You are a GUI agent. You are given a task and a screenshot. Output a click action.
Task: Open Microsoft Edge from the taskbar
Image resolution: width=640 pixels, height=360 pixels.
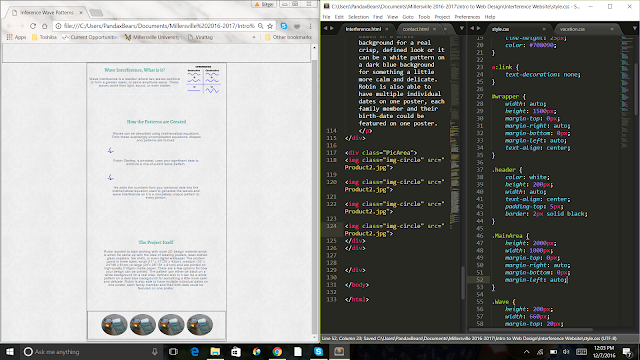pyautogui.click(x=195, y=351)
